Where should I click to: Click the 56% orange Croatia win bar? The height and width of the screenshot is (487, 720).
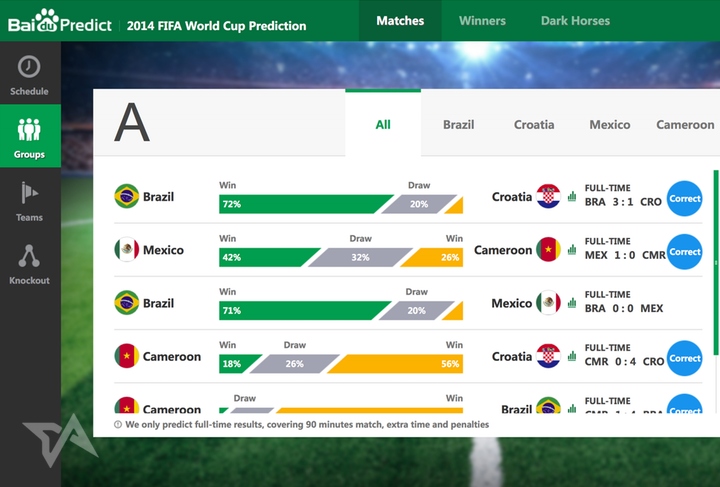click(x=395, y=364)
